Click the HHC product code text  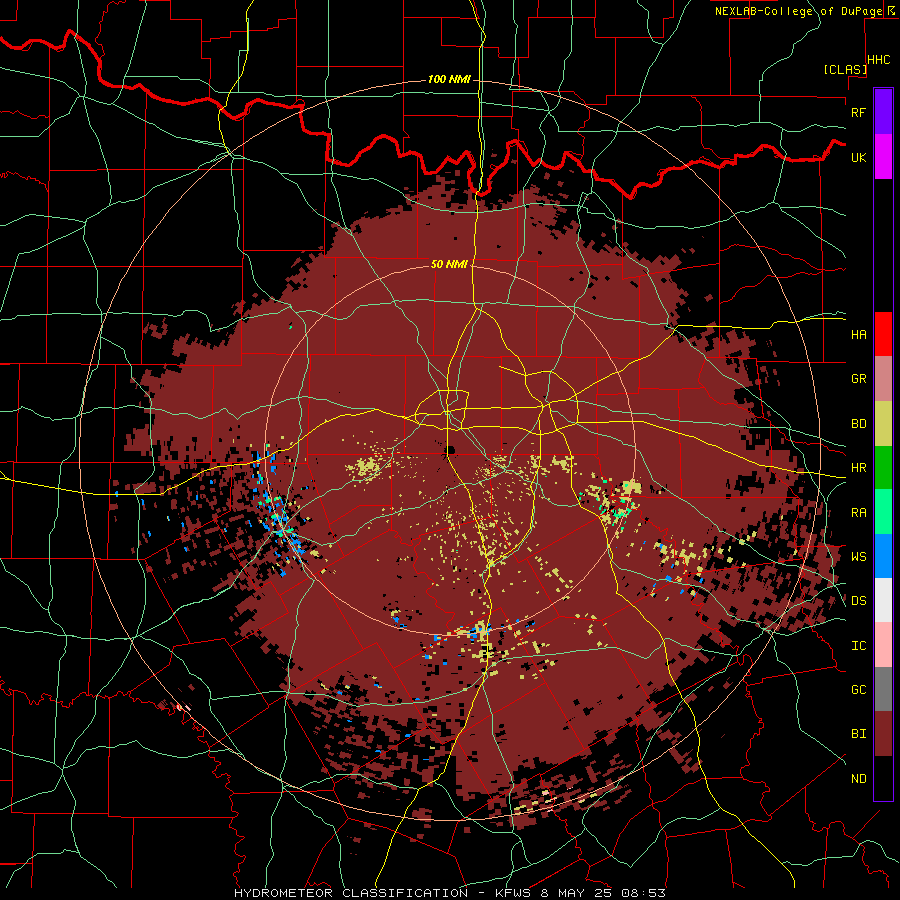click(x=878, y=60)
